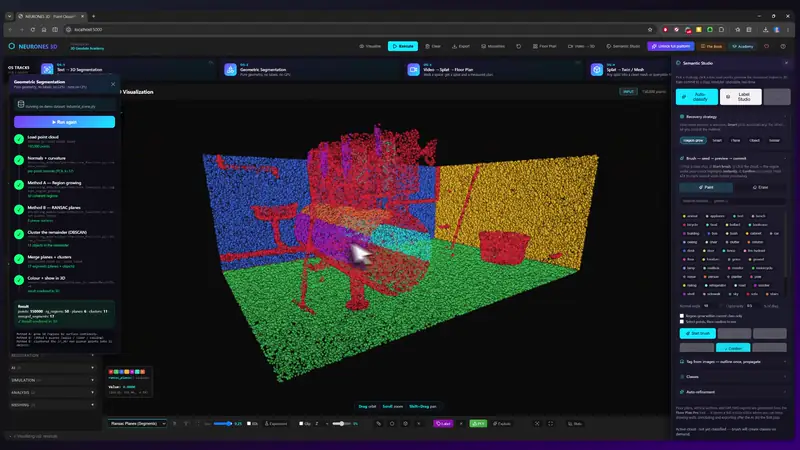Click the Load point cloud step checkmark
The image size is (800, 450).
click(19, 139)
